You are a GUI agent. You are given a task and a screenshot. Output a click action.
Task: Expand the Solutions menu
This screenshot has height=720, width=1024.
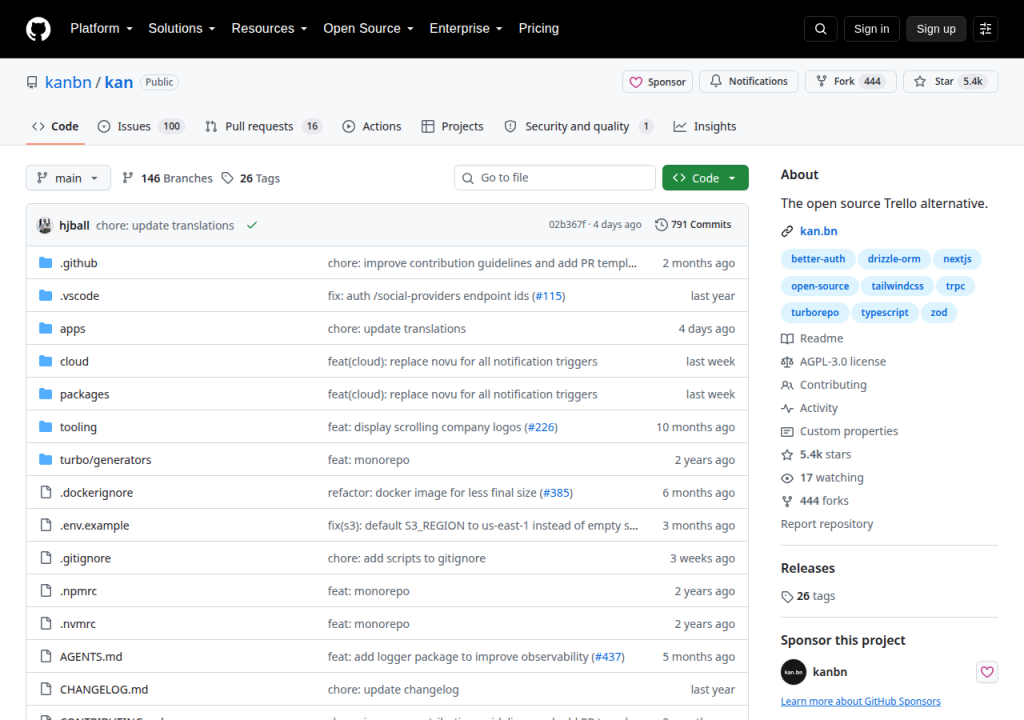coord(182,29)
